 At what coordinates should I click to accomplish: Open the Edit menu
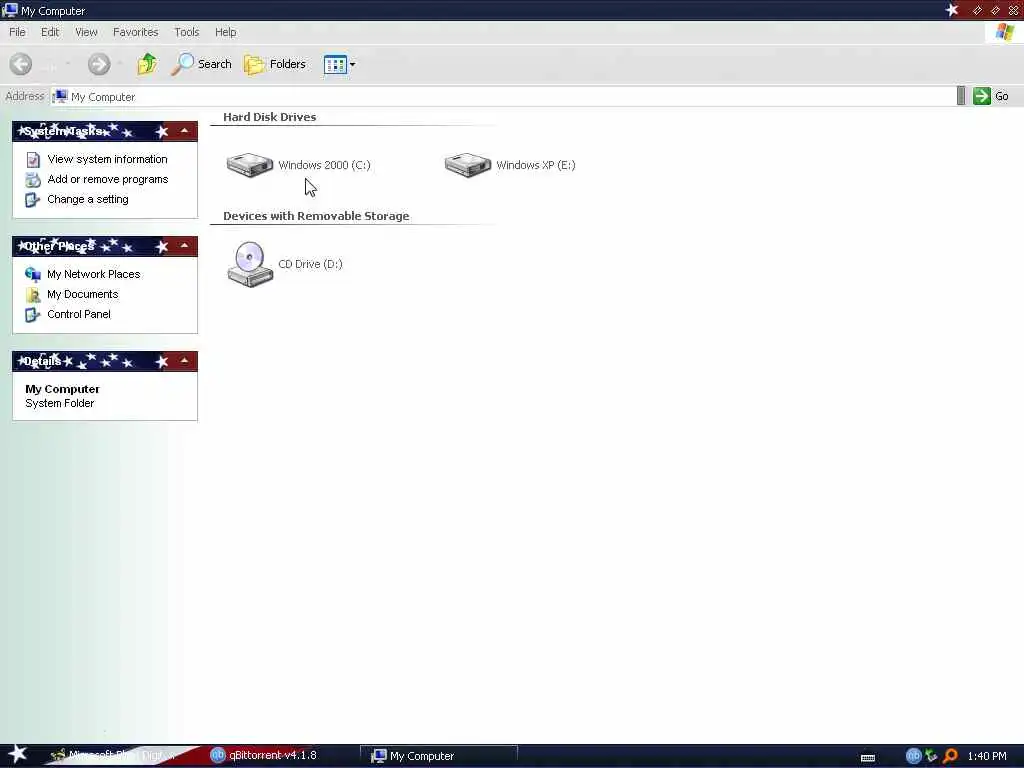click(50, 32)
